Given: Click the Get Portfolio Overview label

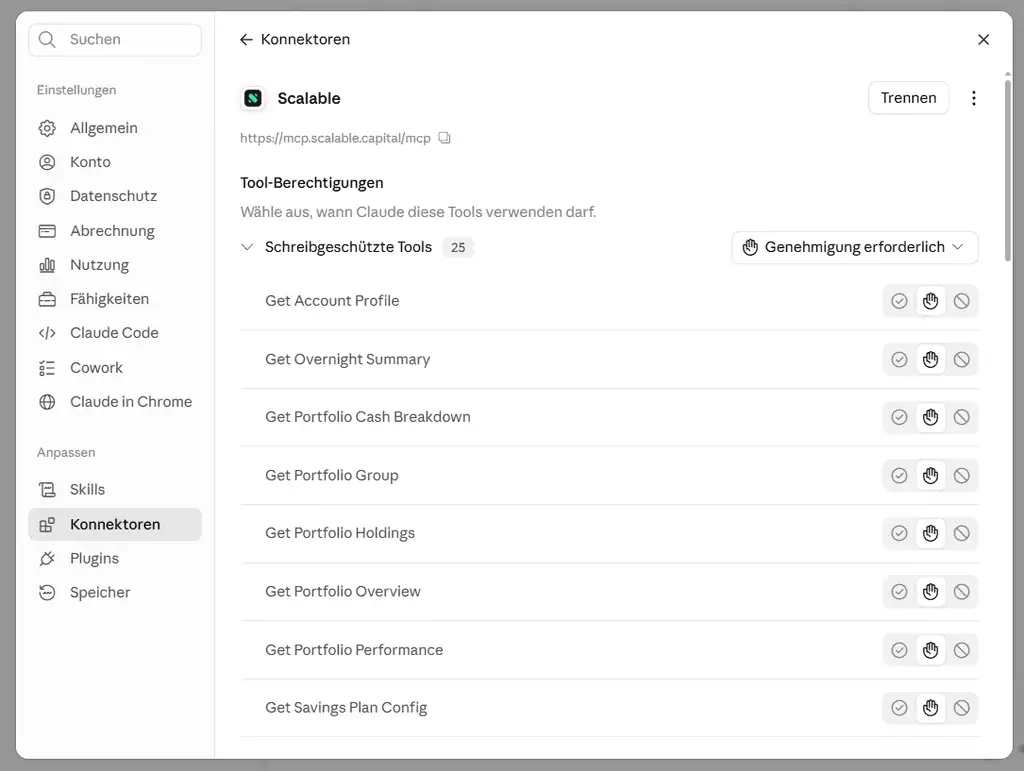Looking at the screenshot, I should click(x=343, y=591).
